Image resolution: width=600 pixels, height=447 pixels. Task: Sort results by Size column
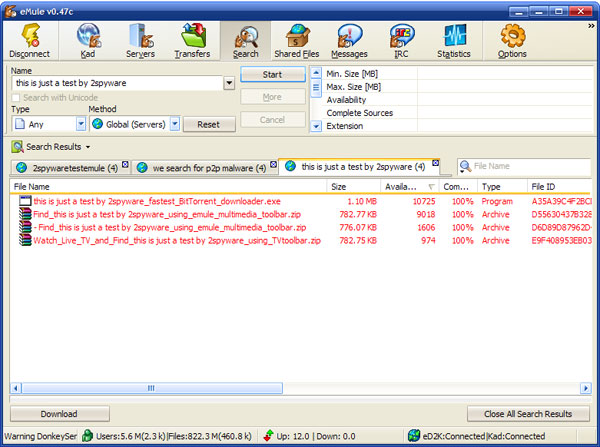354,187
